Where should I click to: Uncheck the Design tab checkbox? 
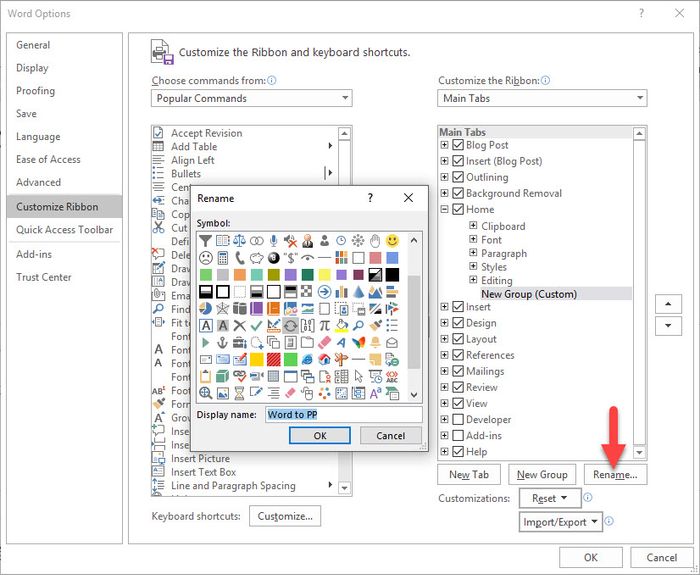458,322
